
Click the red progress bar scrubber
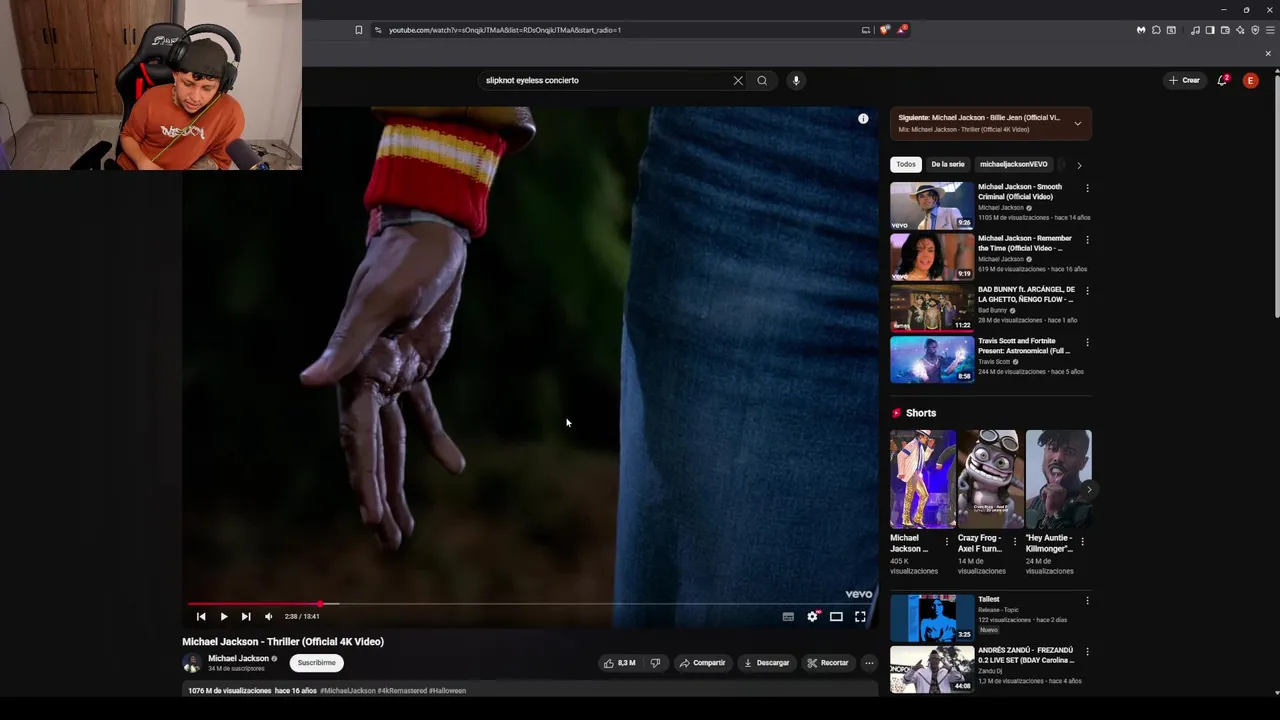point(320,604)
